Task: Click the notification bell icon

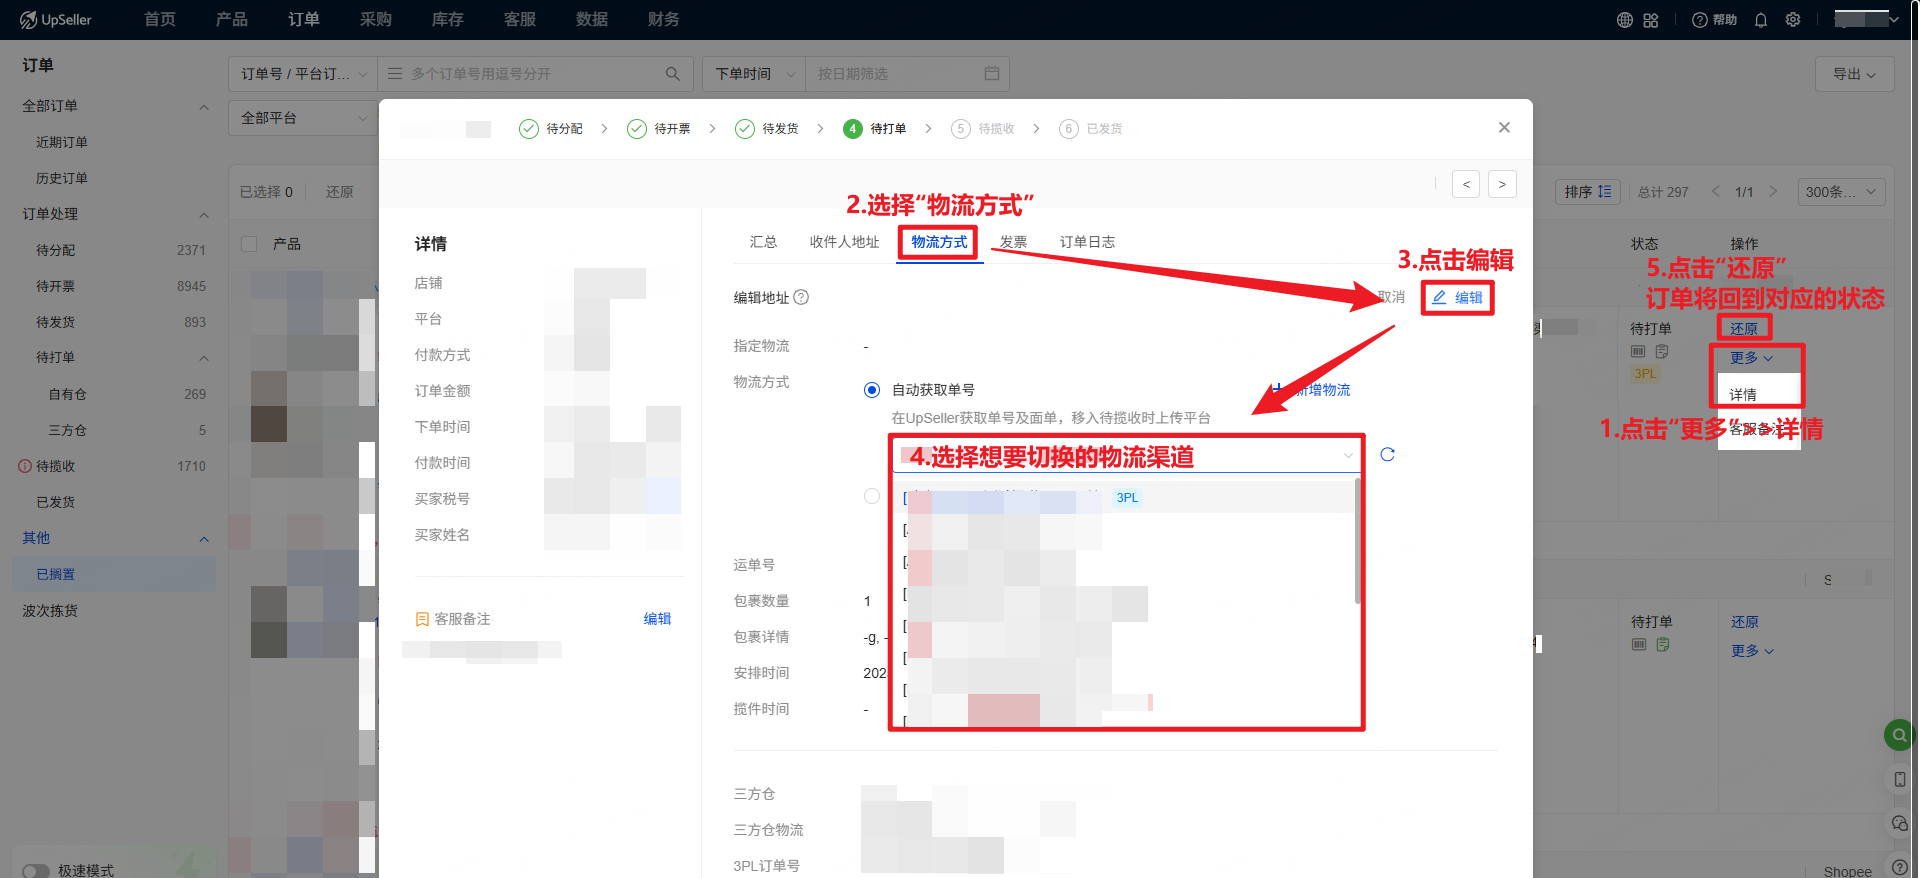Action: click(x=1761, y=20)
